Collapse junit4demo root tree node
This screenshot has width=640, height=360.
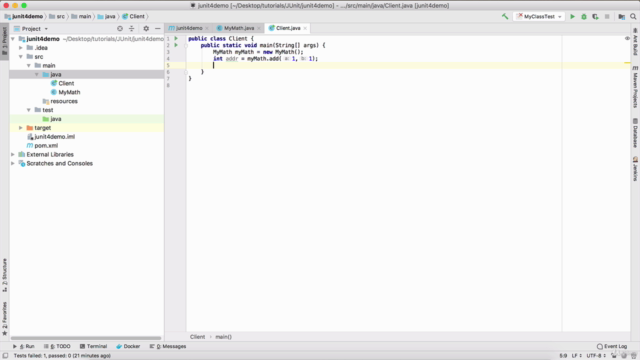click(x=13, y=39)
